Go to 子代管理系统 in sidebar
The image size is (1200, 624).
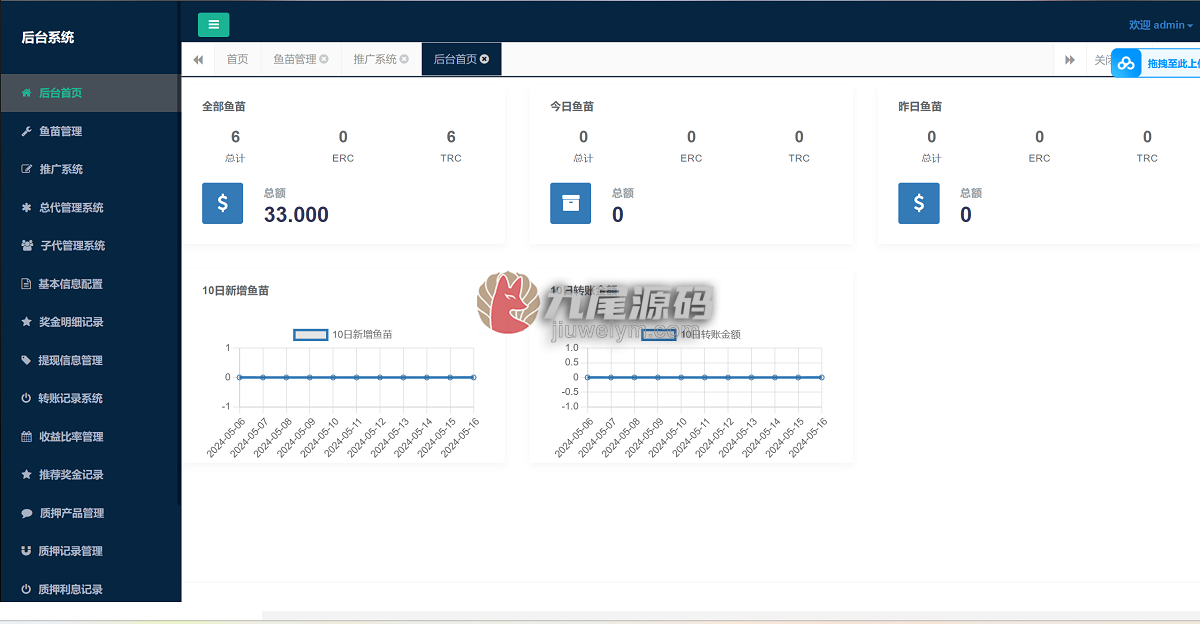tap(90, 245)
